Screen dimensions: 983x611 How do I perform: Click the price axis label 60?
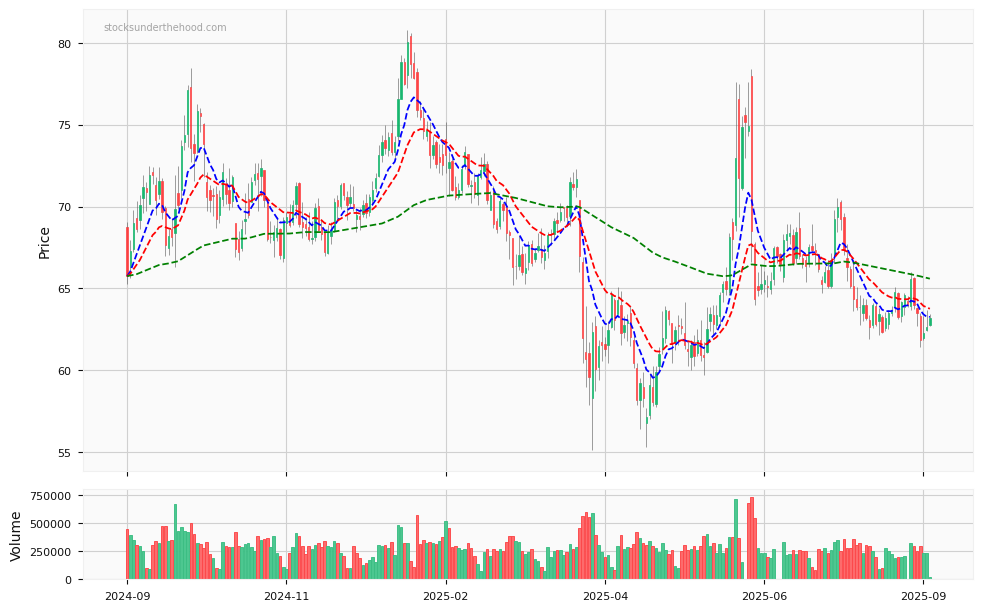pos(66,371)
